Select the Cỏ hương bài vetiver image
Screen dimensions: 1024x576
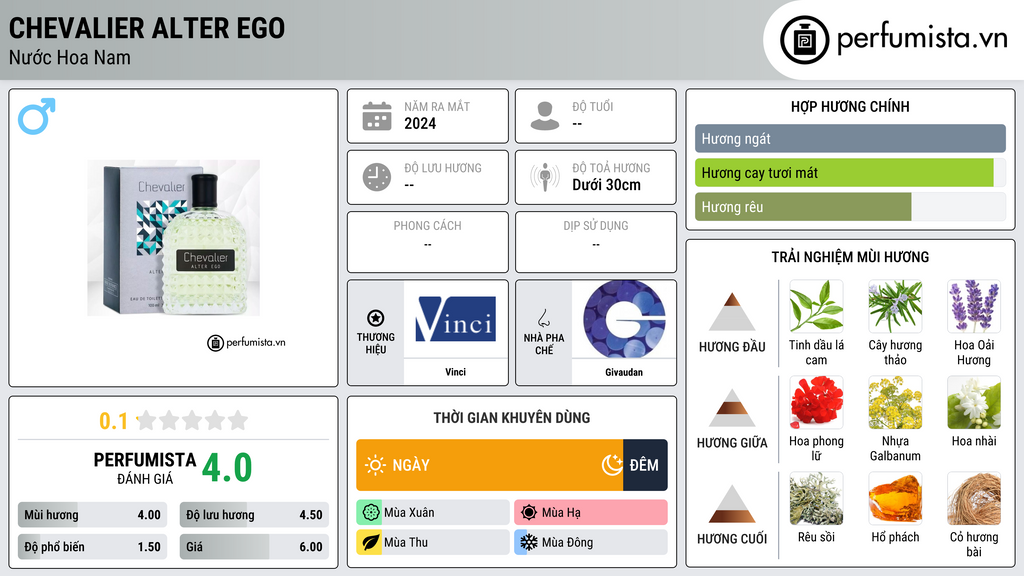pyautogui.click(x=974, y=498)
